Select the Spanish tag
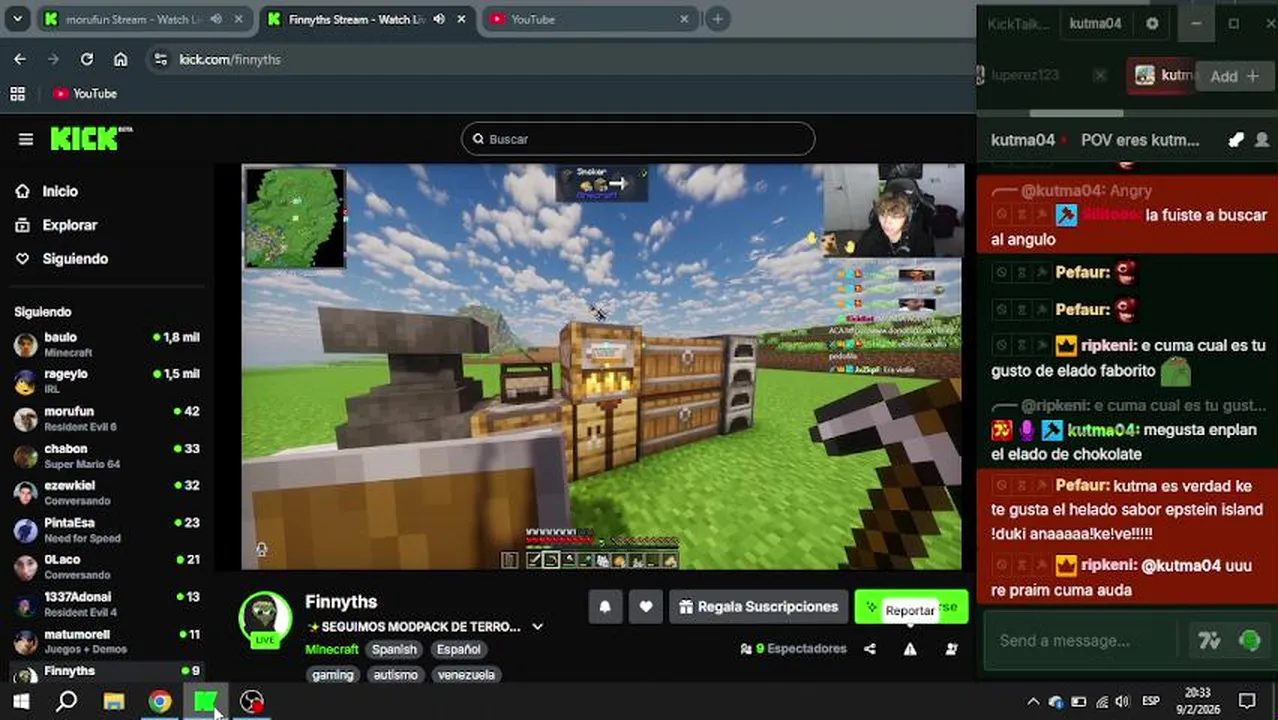The height and width of the screenshot is (720, 1278). pos(394,649)
